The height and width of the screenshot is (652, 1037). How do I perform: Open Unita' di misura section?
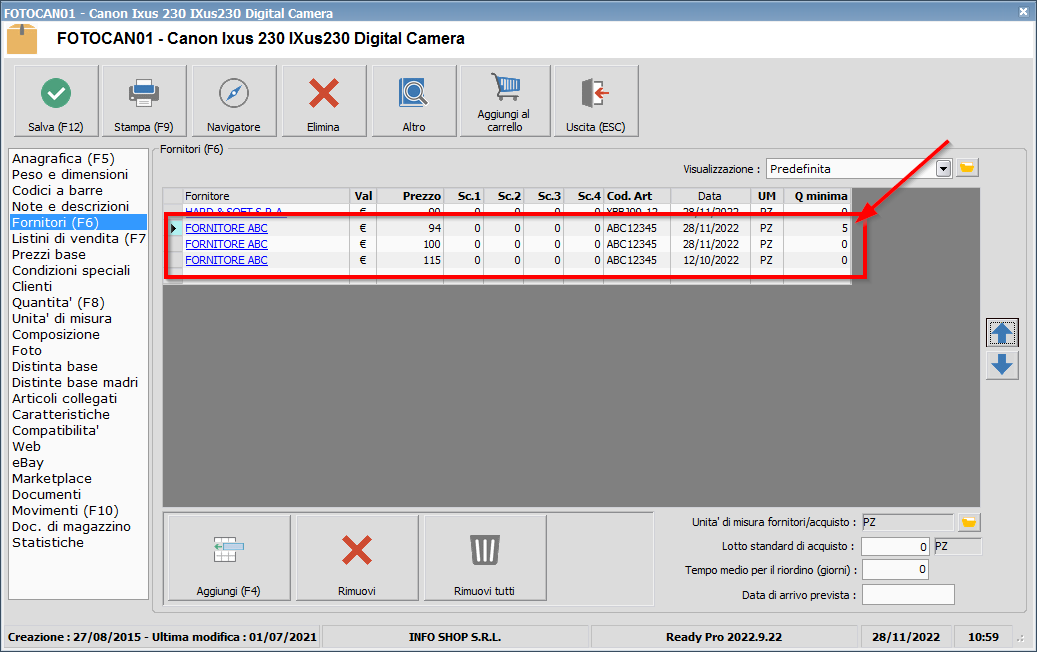62,319
